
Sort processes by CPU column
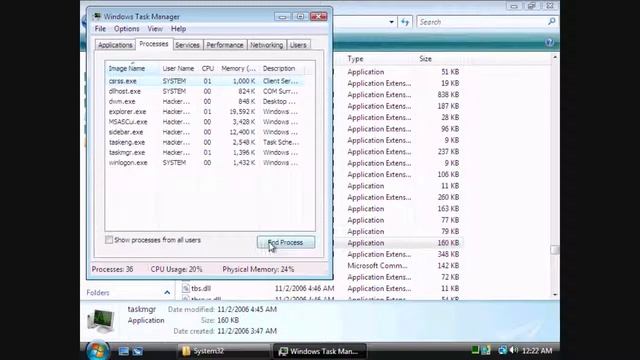pyautogui.click(x=208, y=69)
